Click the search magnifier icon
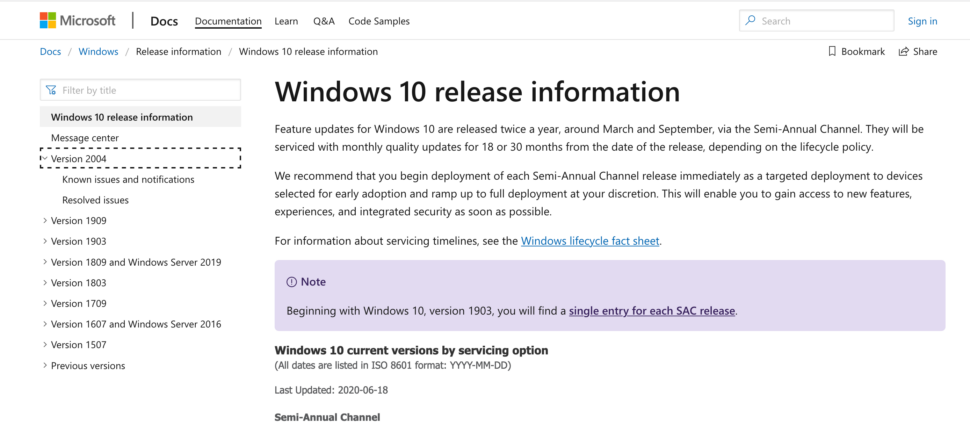 750,20
